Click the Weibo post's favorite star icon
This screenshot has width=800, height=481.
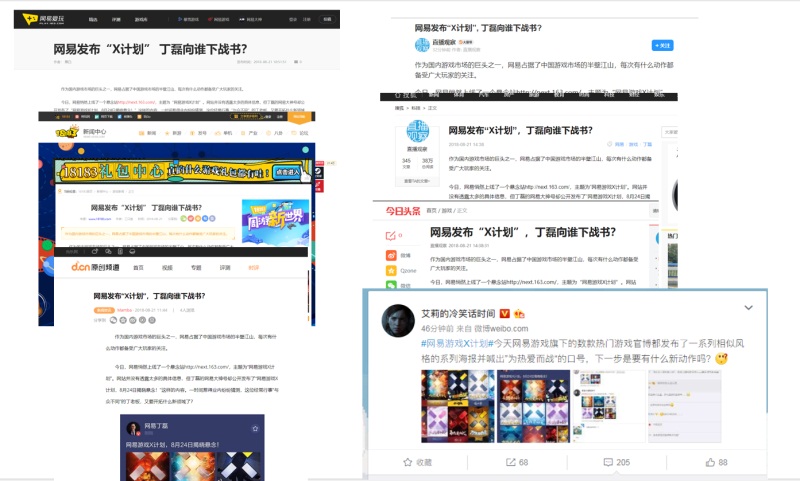click(406, 462)
